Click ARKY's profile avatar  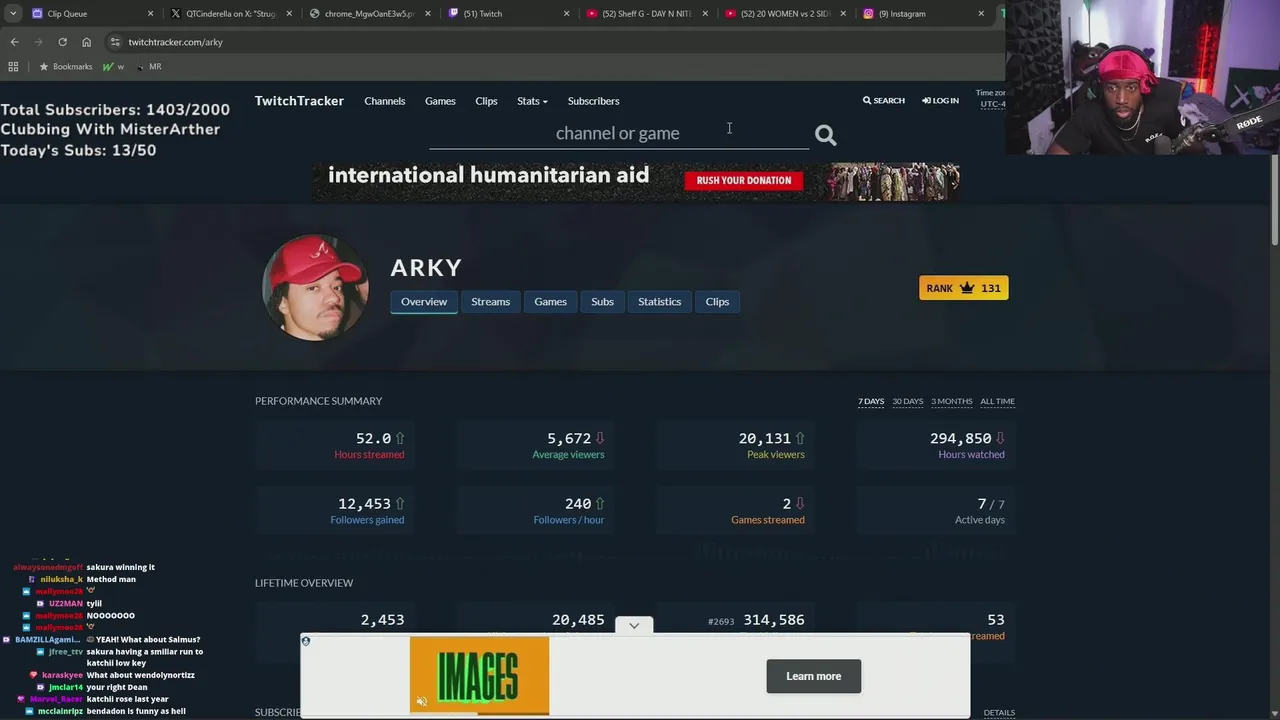point(315,288)
